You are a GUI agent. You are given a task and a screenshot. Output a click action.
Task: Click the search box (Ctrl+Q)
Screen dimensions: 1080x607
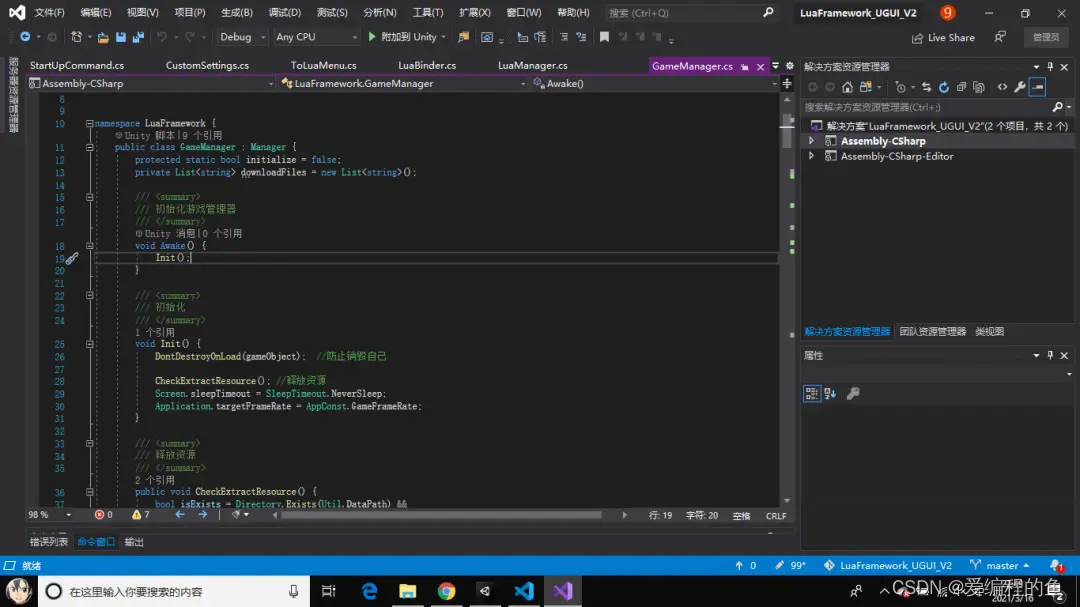(690, 12)
